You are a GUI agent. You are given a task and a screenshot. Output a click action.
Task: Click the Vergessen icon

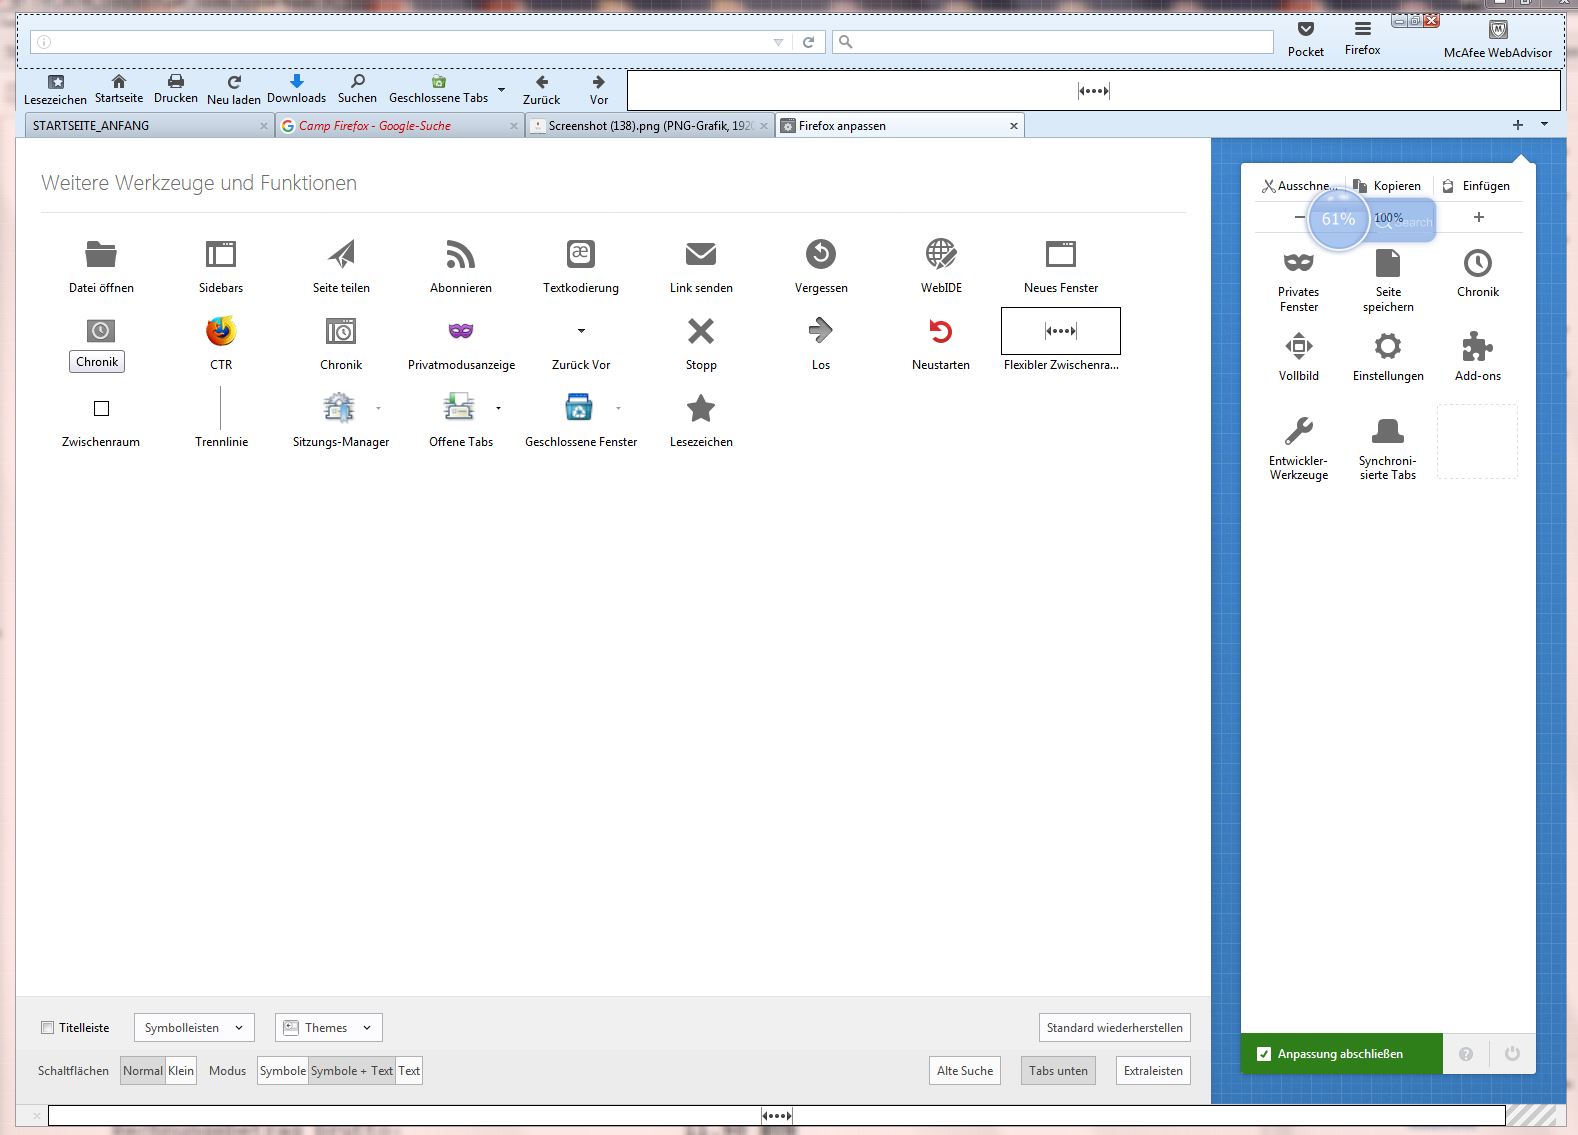click(820, 254)
